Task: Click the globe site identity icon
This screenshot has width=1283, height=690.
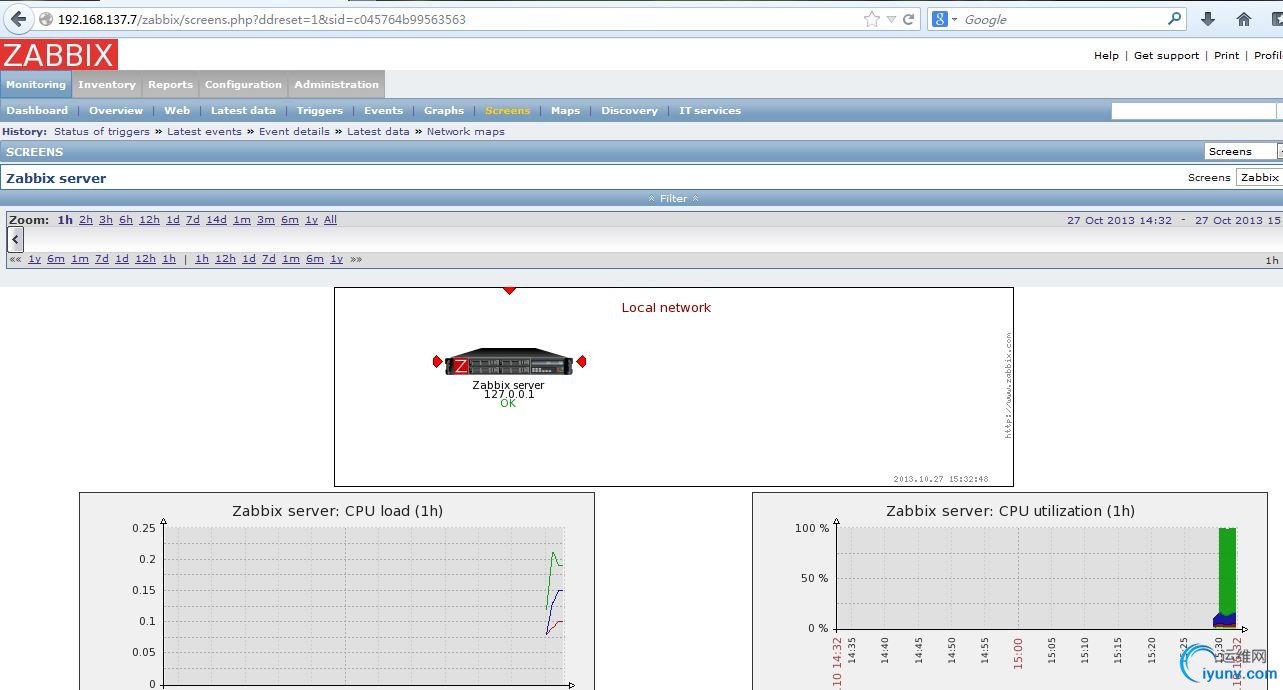Action: pos(46,19)
